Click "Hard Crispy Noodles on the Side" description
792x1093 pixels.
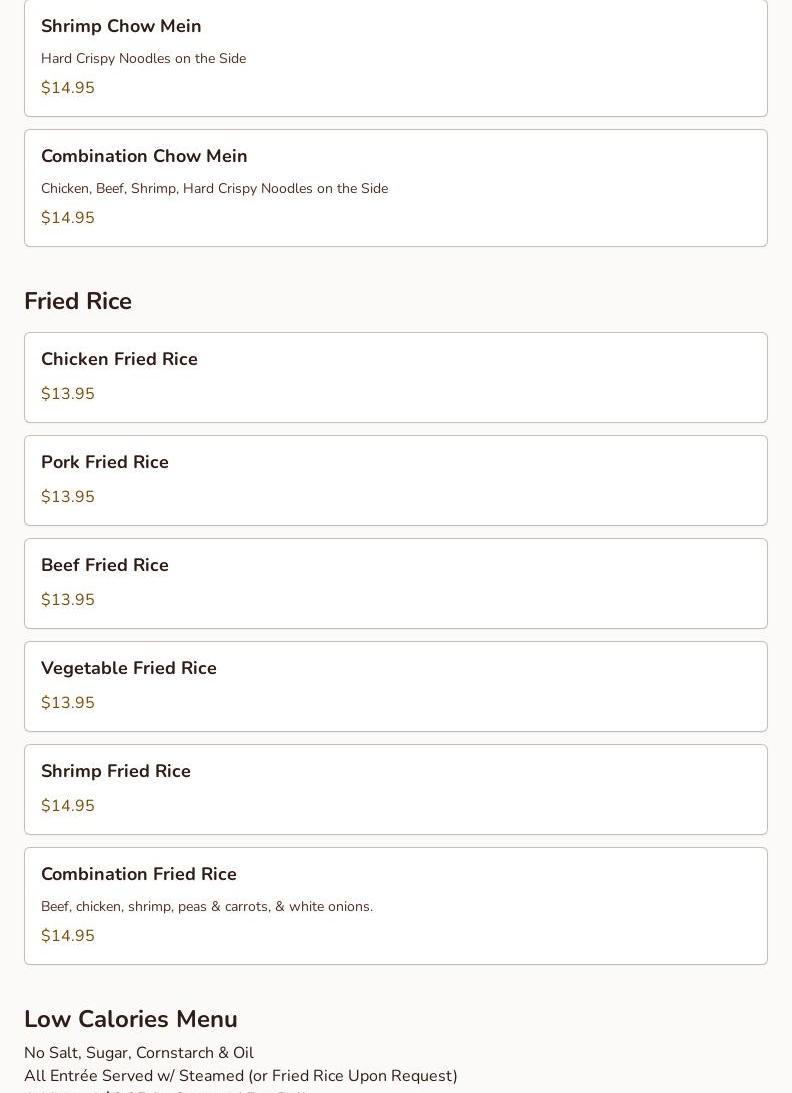[x=143, y=58]
